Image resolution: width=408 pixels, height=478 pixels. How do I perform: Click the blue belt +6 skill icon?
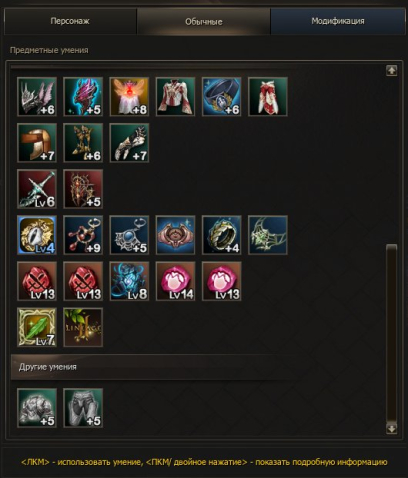point(221,97)
